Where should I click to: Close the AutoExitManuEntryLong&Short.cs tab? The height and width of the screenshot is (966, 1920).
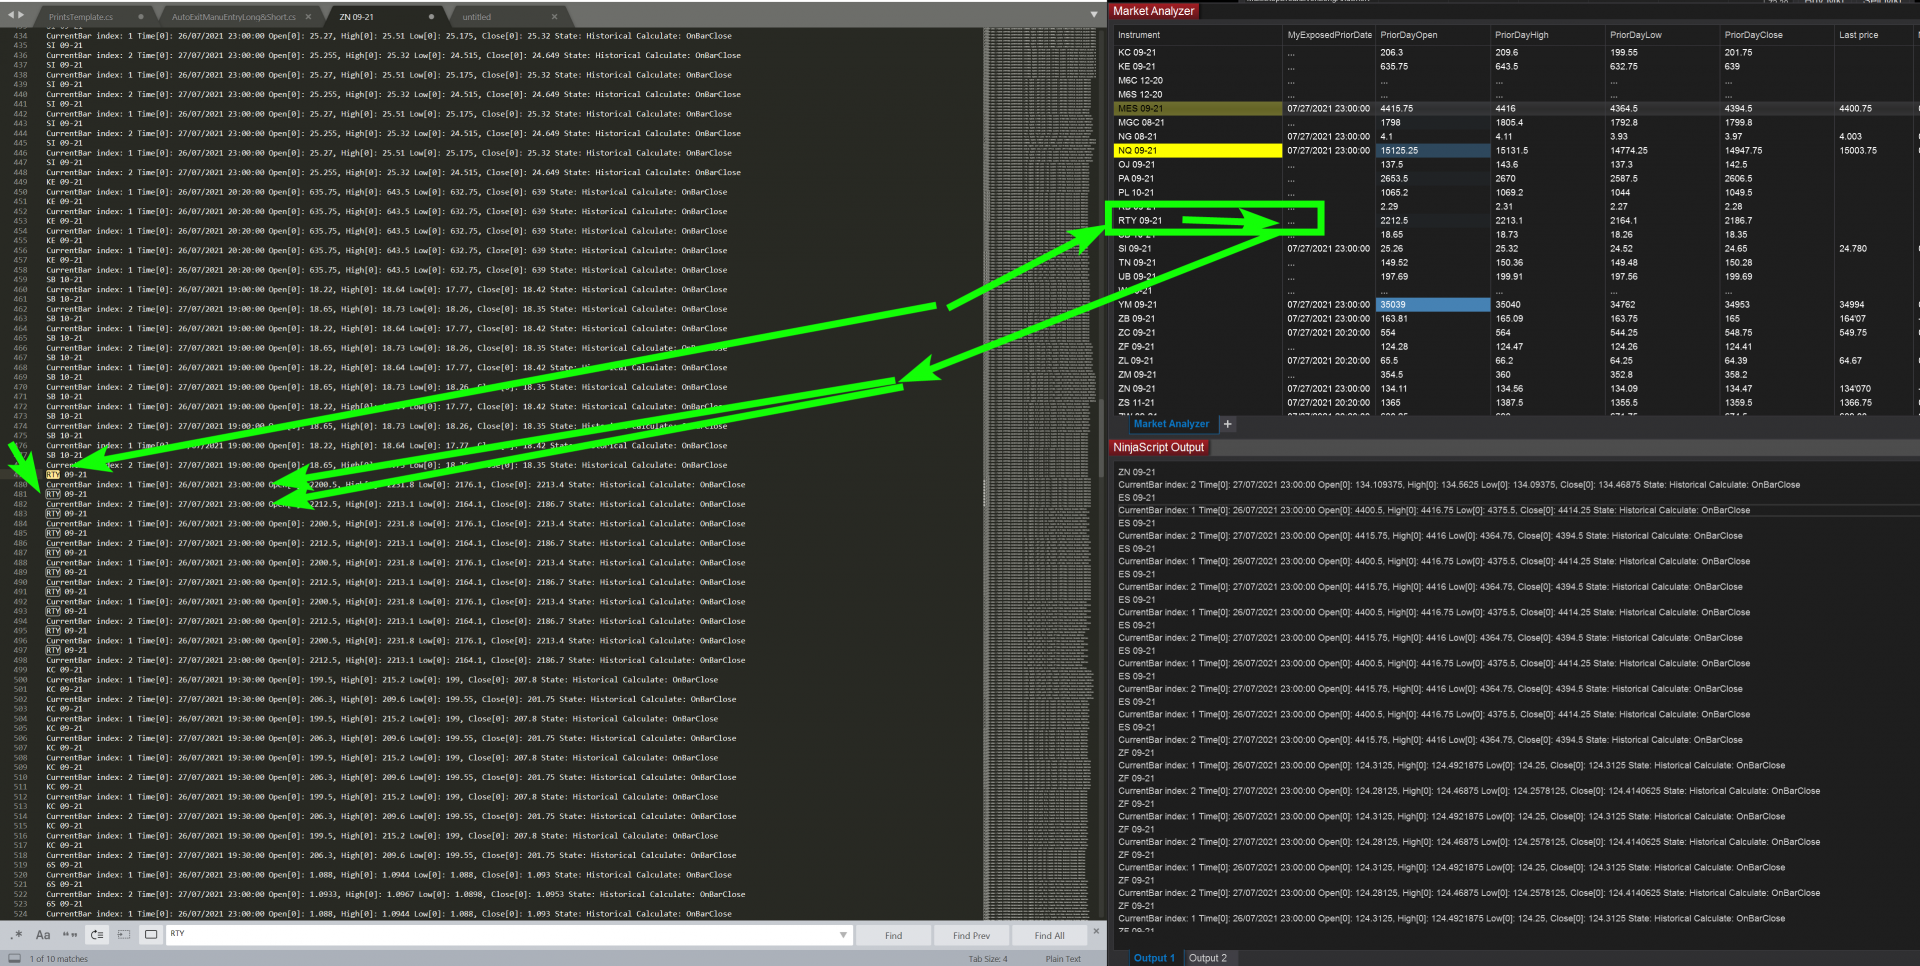pyautogui.click(x=308, y=17)
